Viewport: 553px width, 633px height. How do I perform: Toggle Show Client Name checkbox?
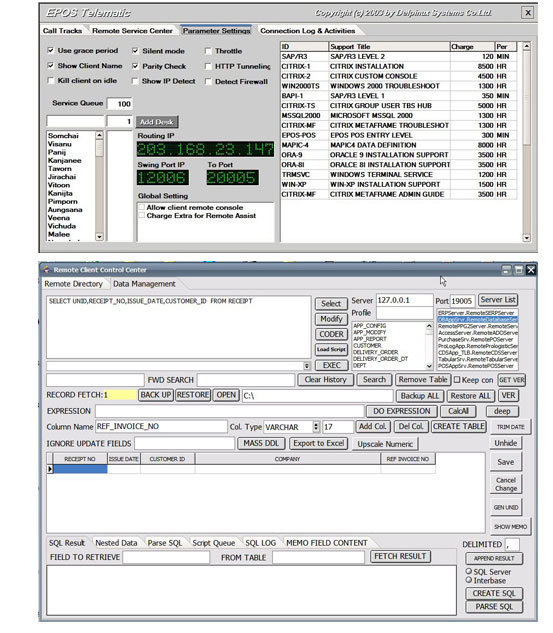coord(50,65)
